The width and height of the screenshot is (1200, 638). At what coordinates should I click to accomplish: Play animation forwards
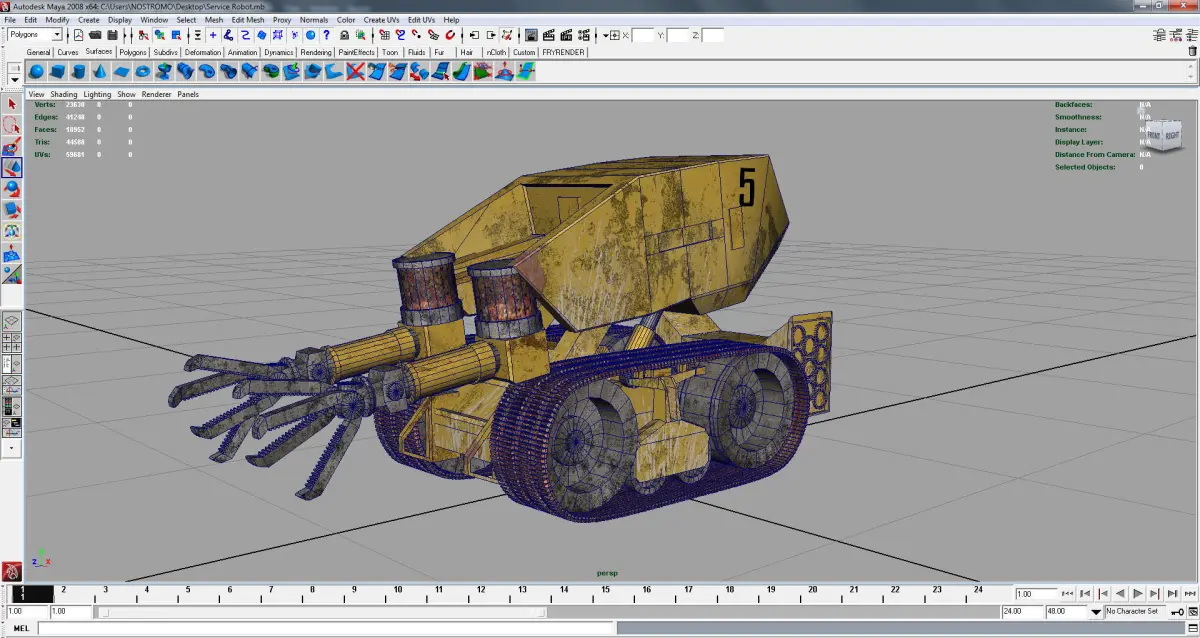pos(1138,593)
